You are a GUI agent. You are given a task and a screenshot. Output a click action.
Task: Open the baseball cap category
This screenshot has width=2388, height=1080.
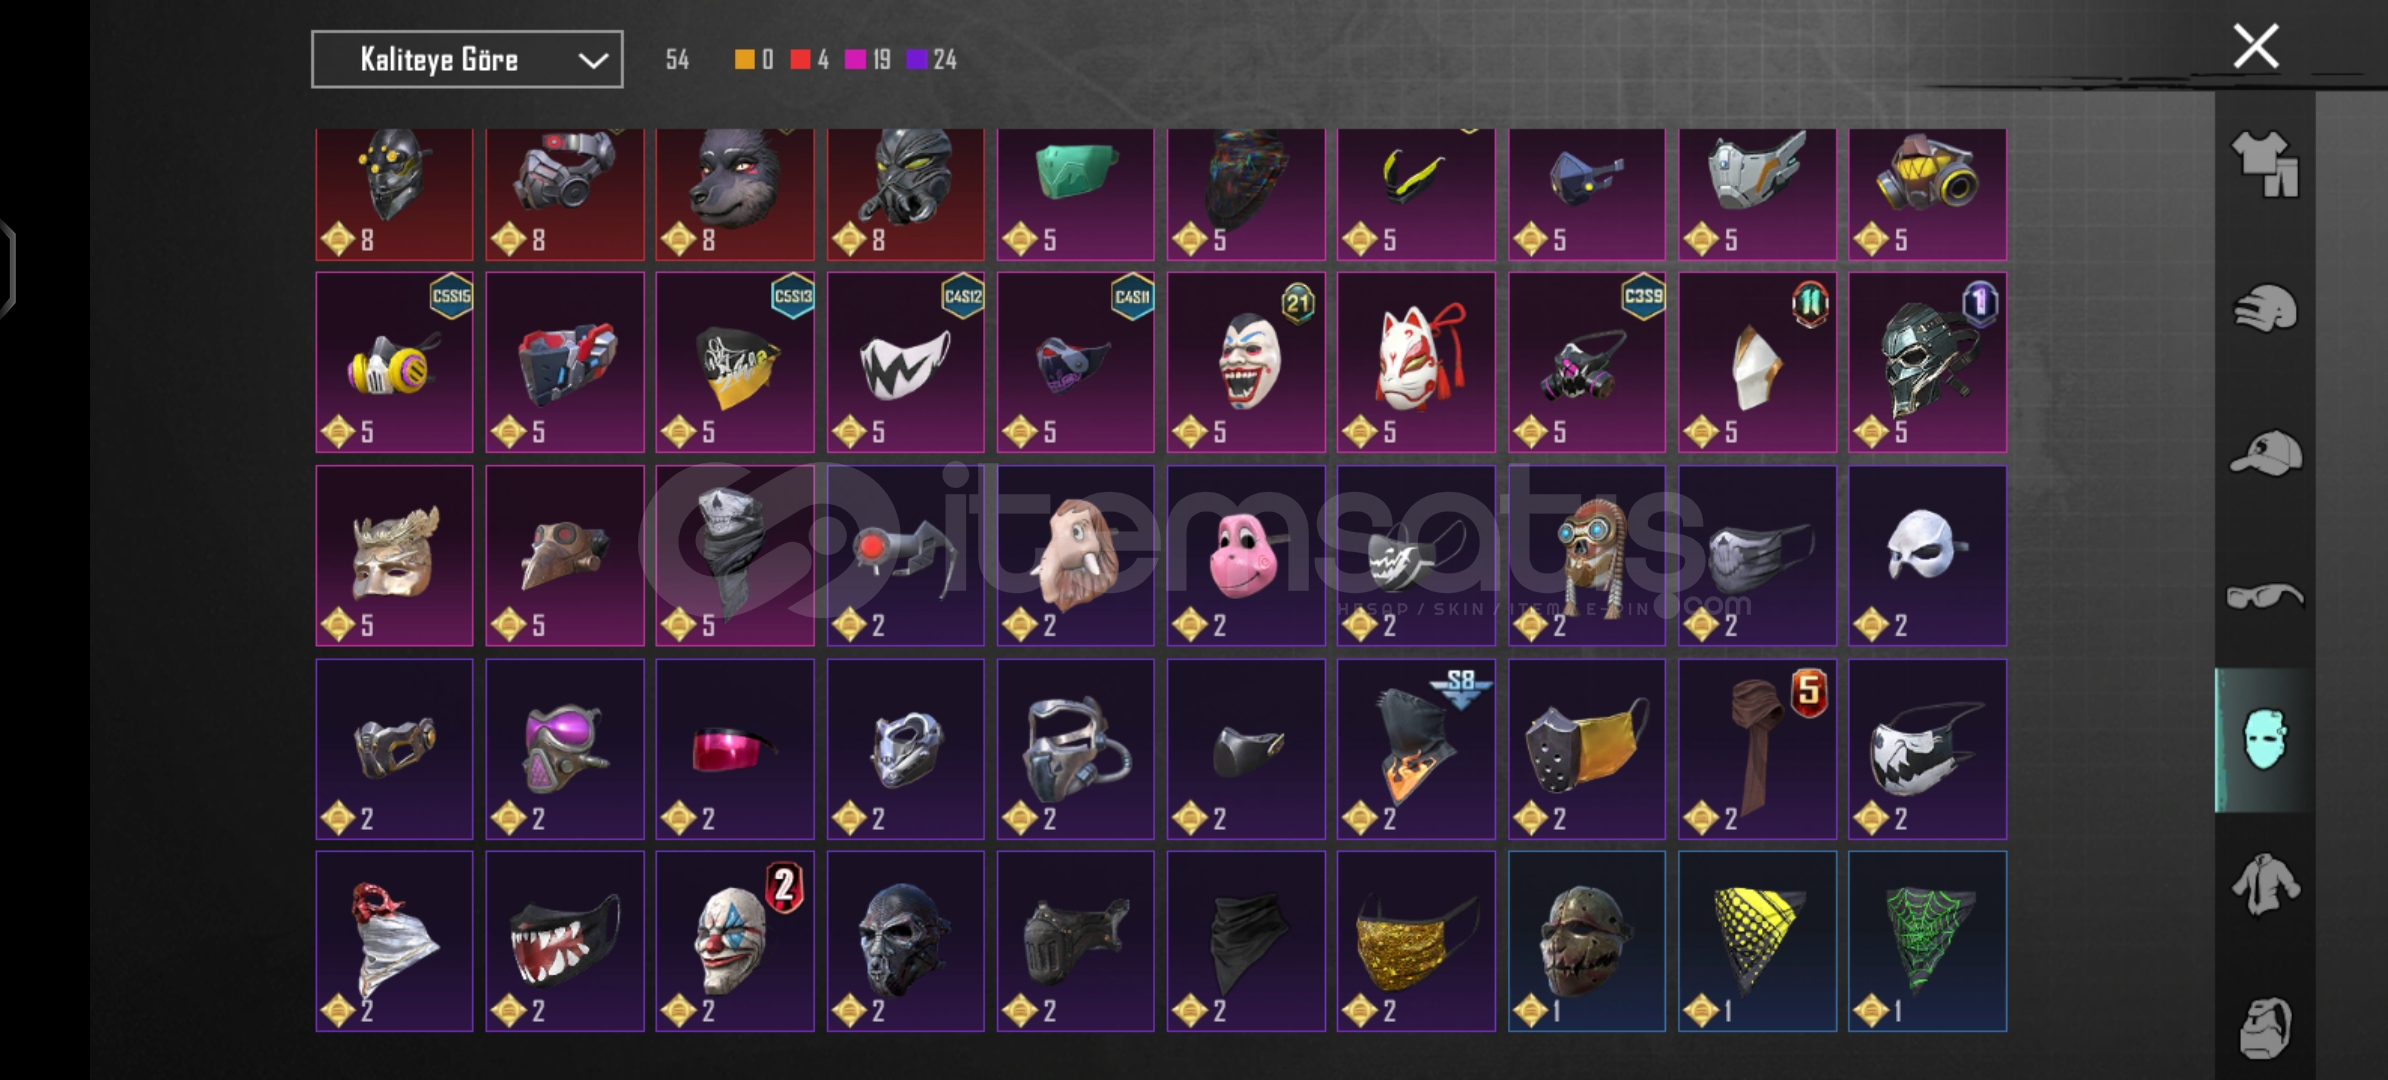tap(2265, 453)
